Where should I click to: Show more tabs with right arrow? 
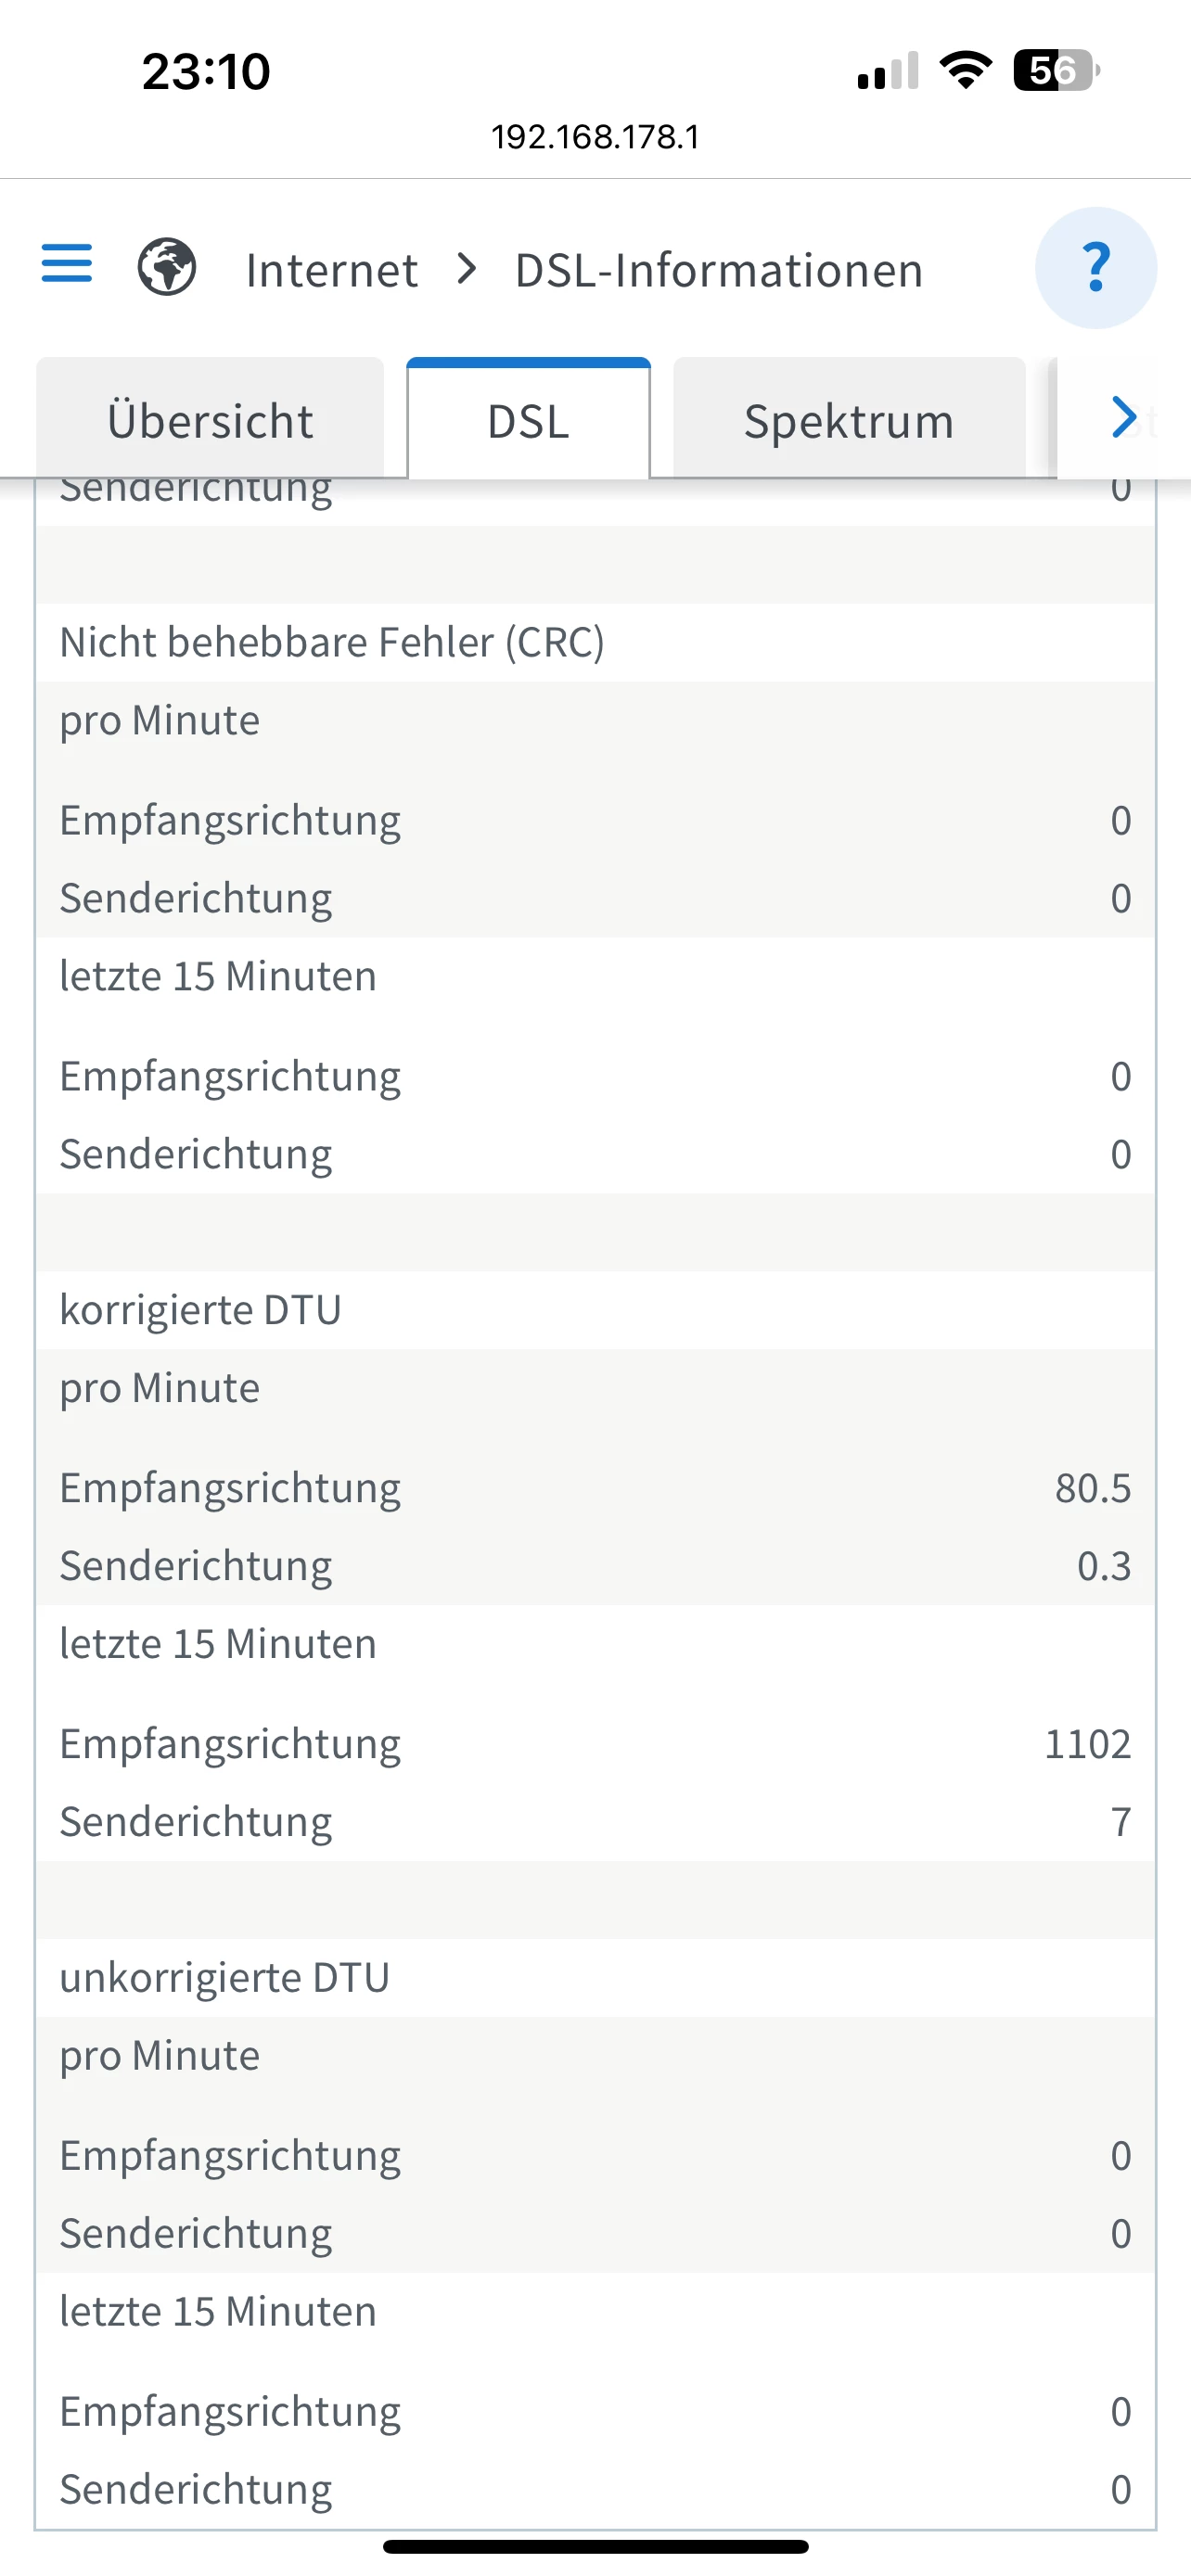pyautogui.click(x=1124, y=417)
